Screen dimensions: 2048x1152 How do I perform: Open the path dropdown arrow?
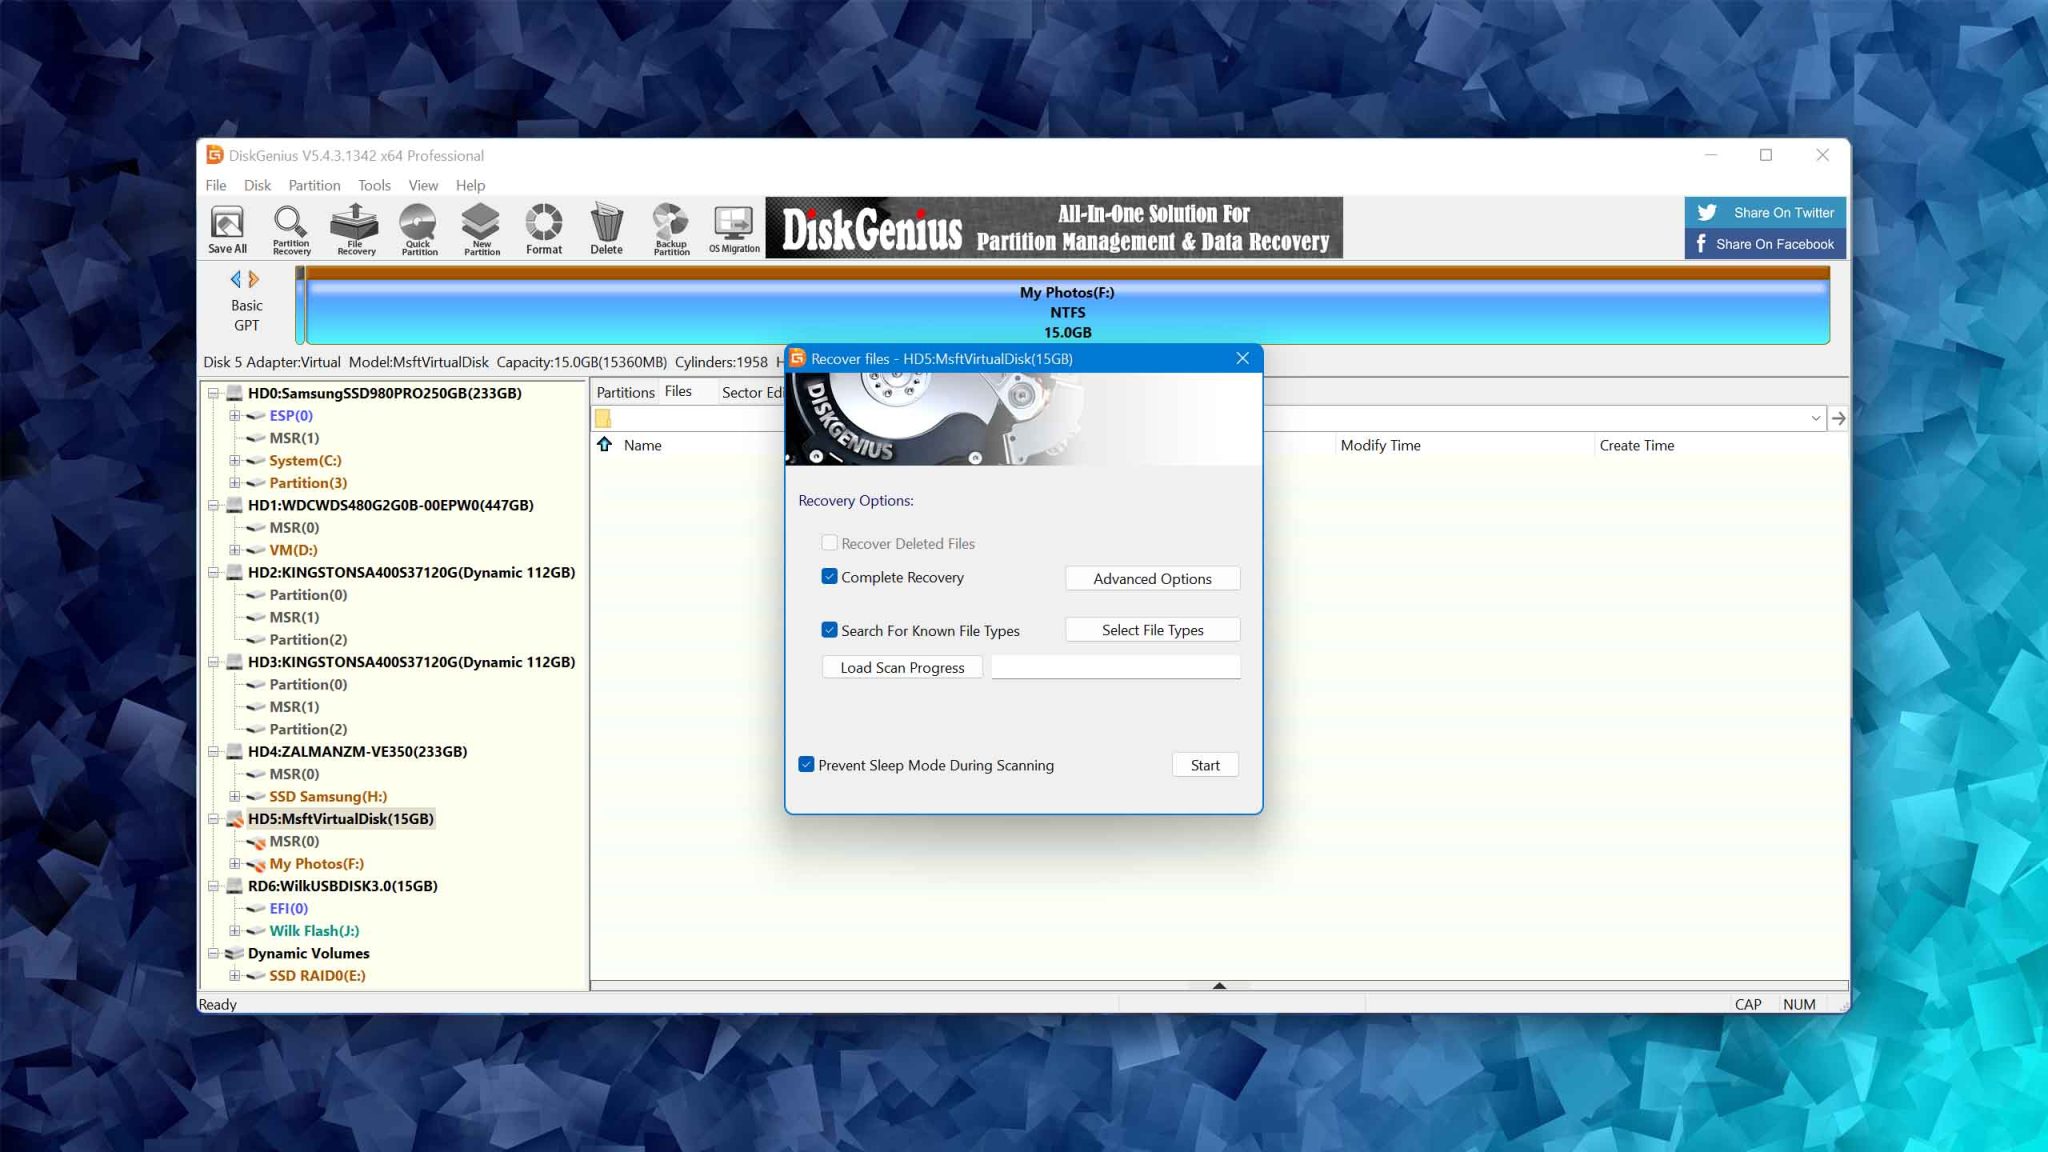coord(1815,419)
